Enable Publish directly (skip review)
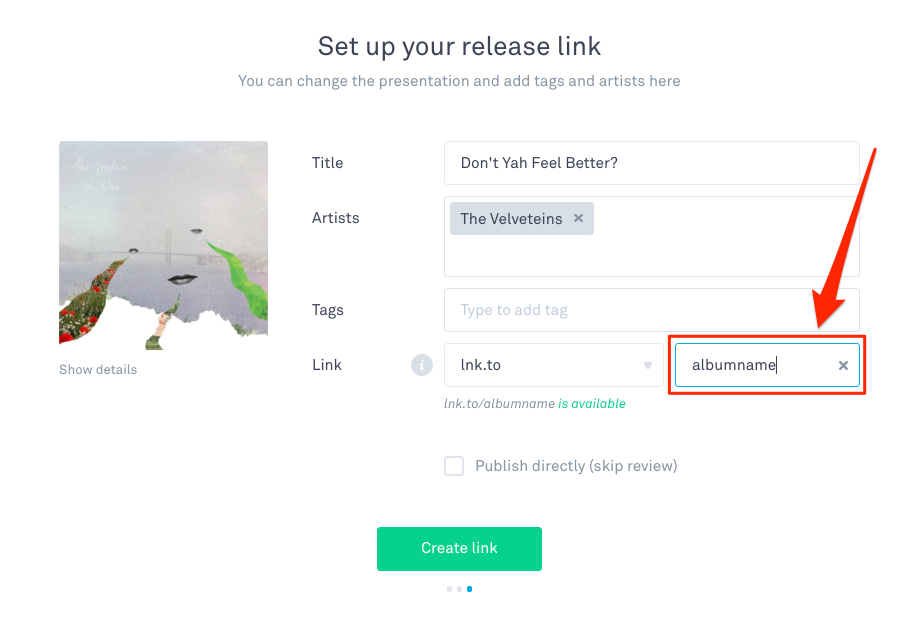Image resolution: width=906 pixels, height=635 pixels. [x=454, y=466]
